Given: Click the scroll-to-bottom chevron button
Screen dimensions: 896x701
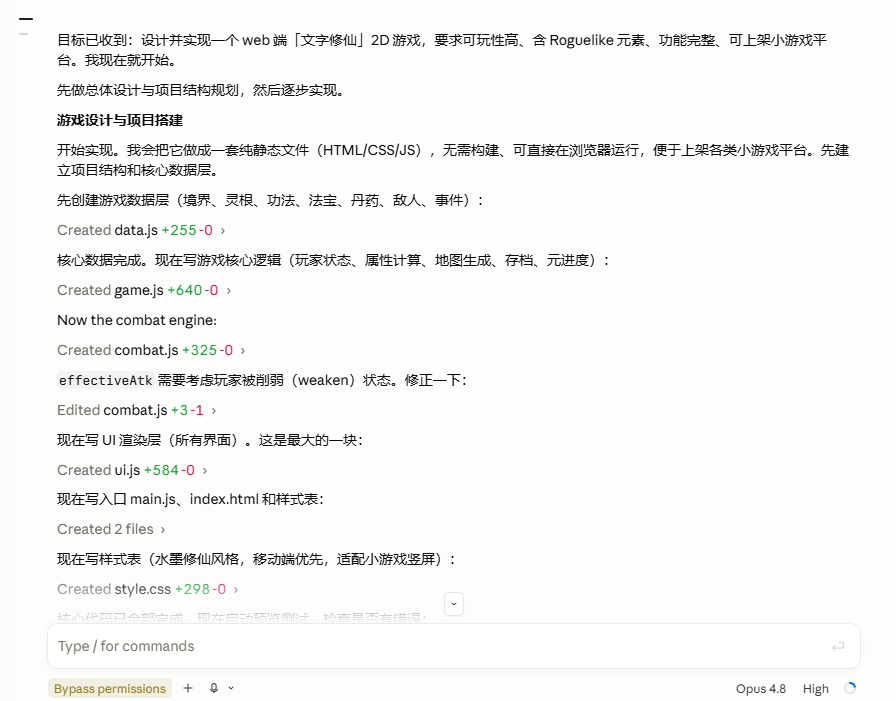Looking at the screenshot, I should (454, 604).
